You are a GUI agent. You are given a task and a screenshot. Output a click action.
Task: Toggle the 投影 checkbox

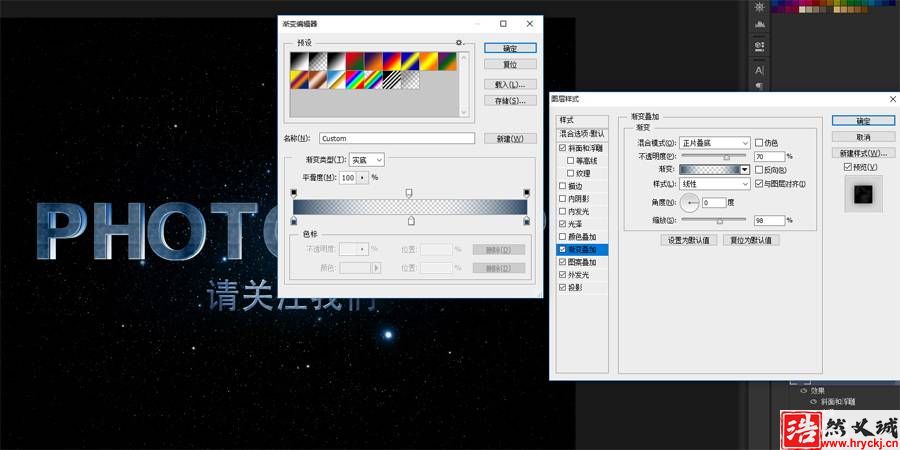pos(561,288)
